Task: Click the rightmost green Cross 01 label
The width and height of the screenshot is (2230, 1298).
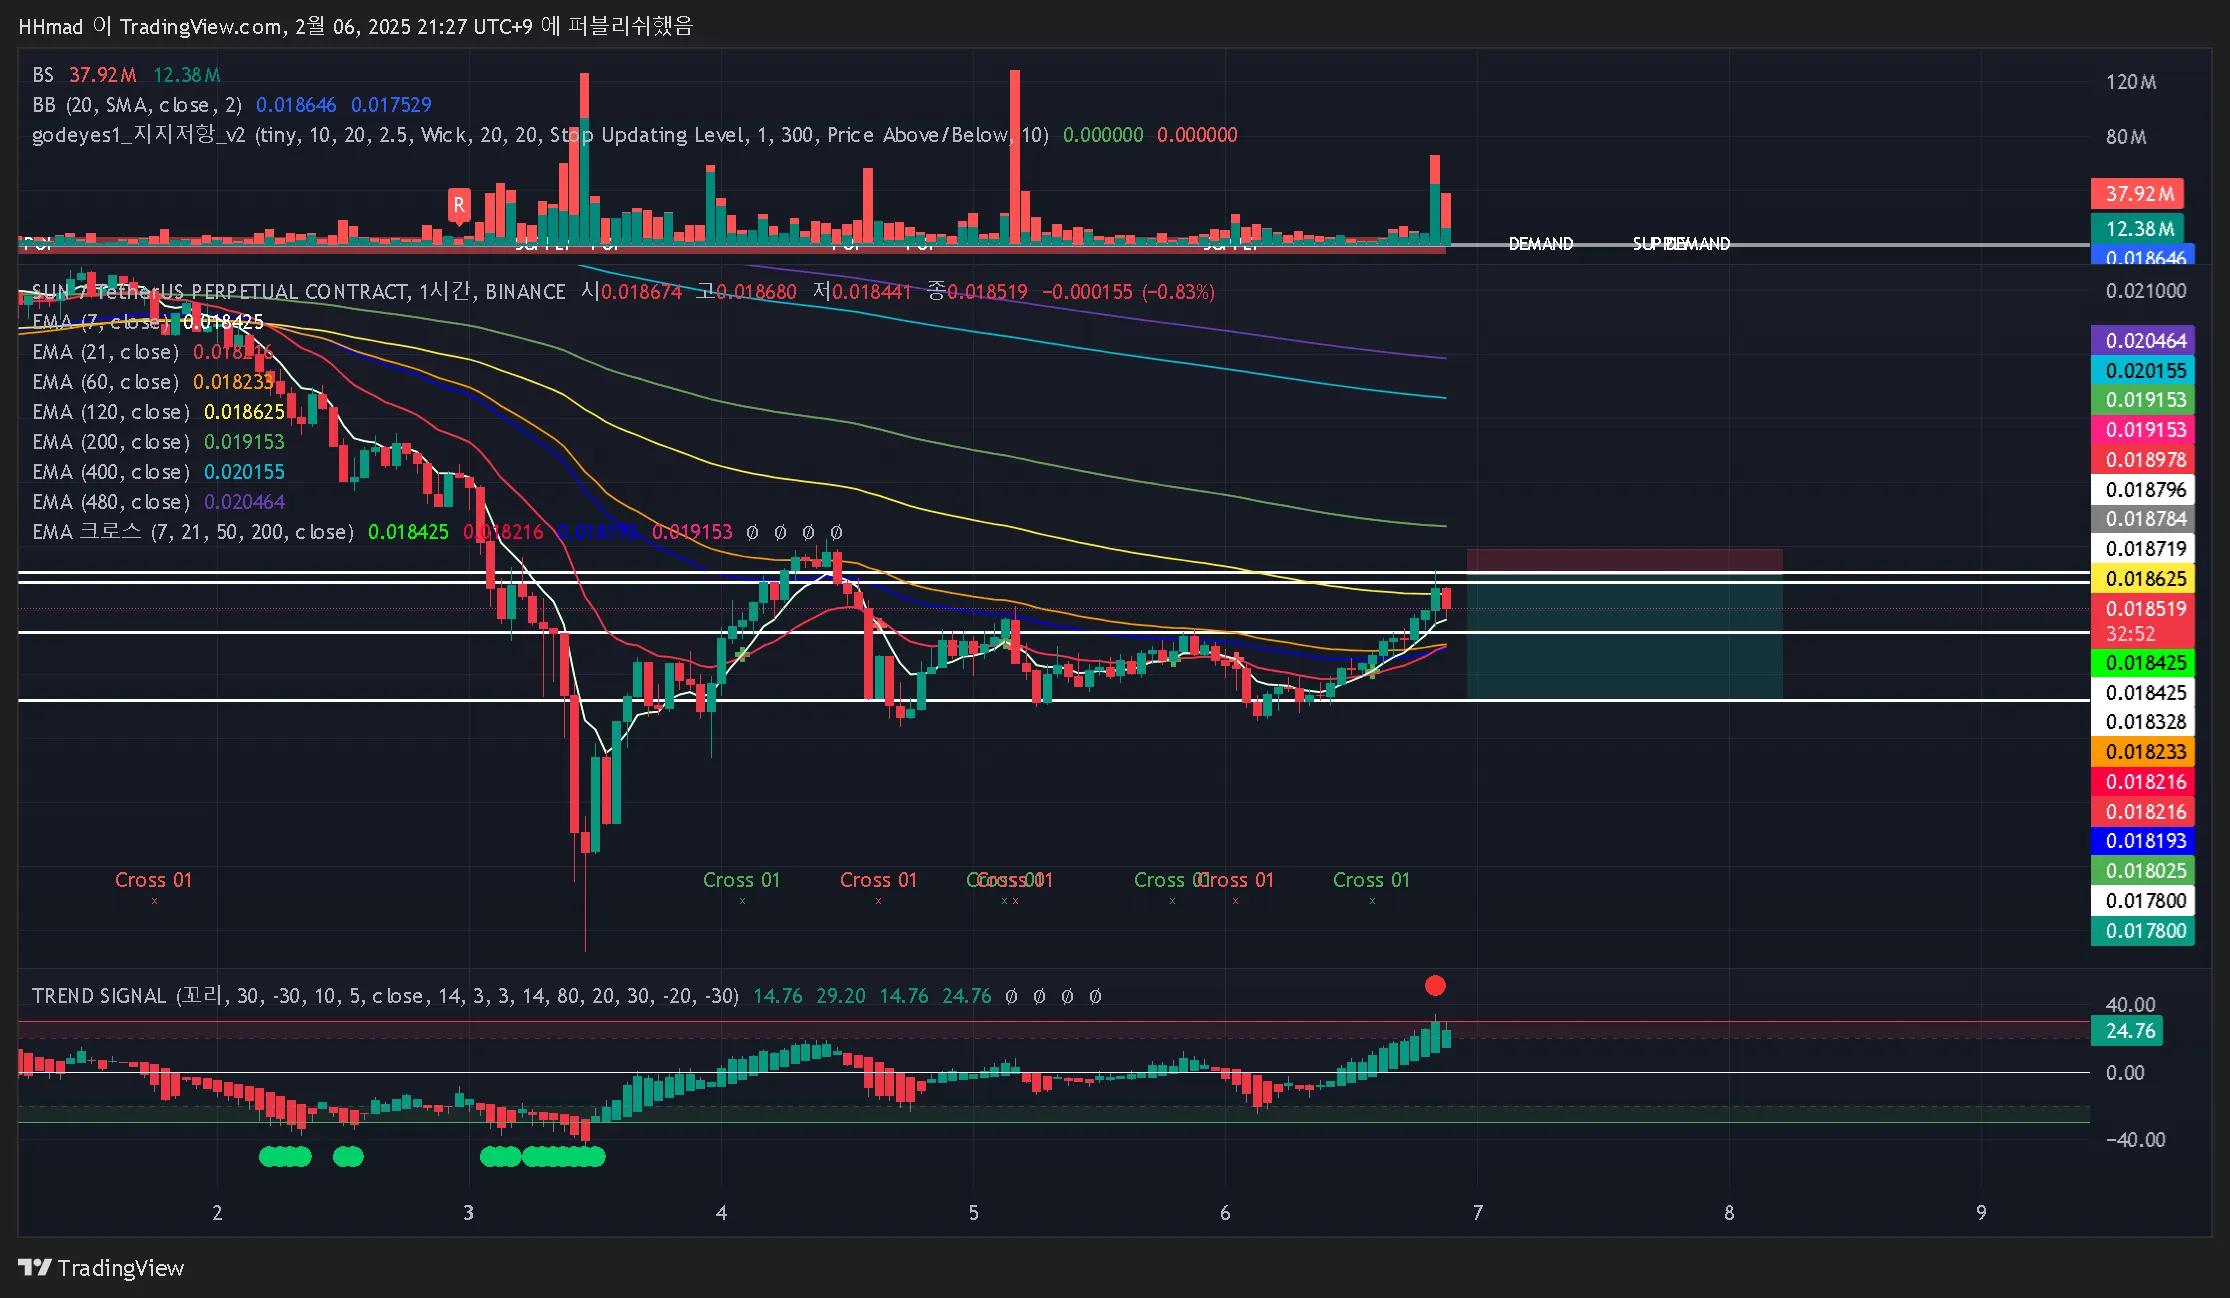Action: point(1371,880)
